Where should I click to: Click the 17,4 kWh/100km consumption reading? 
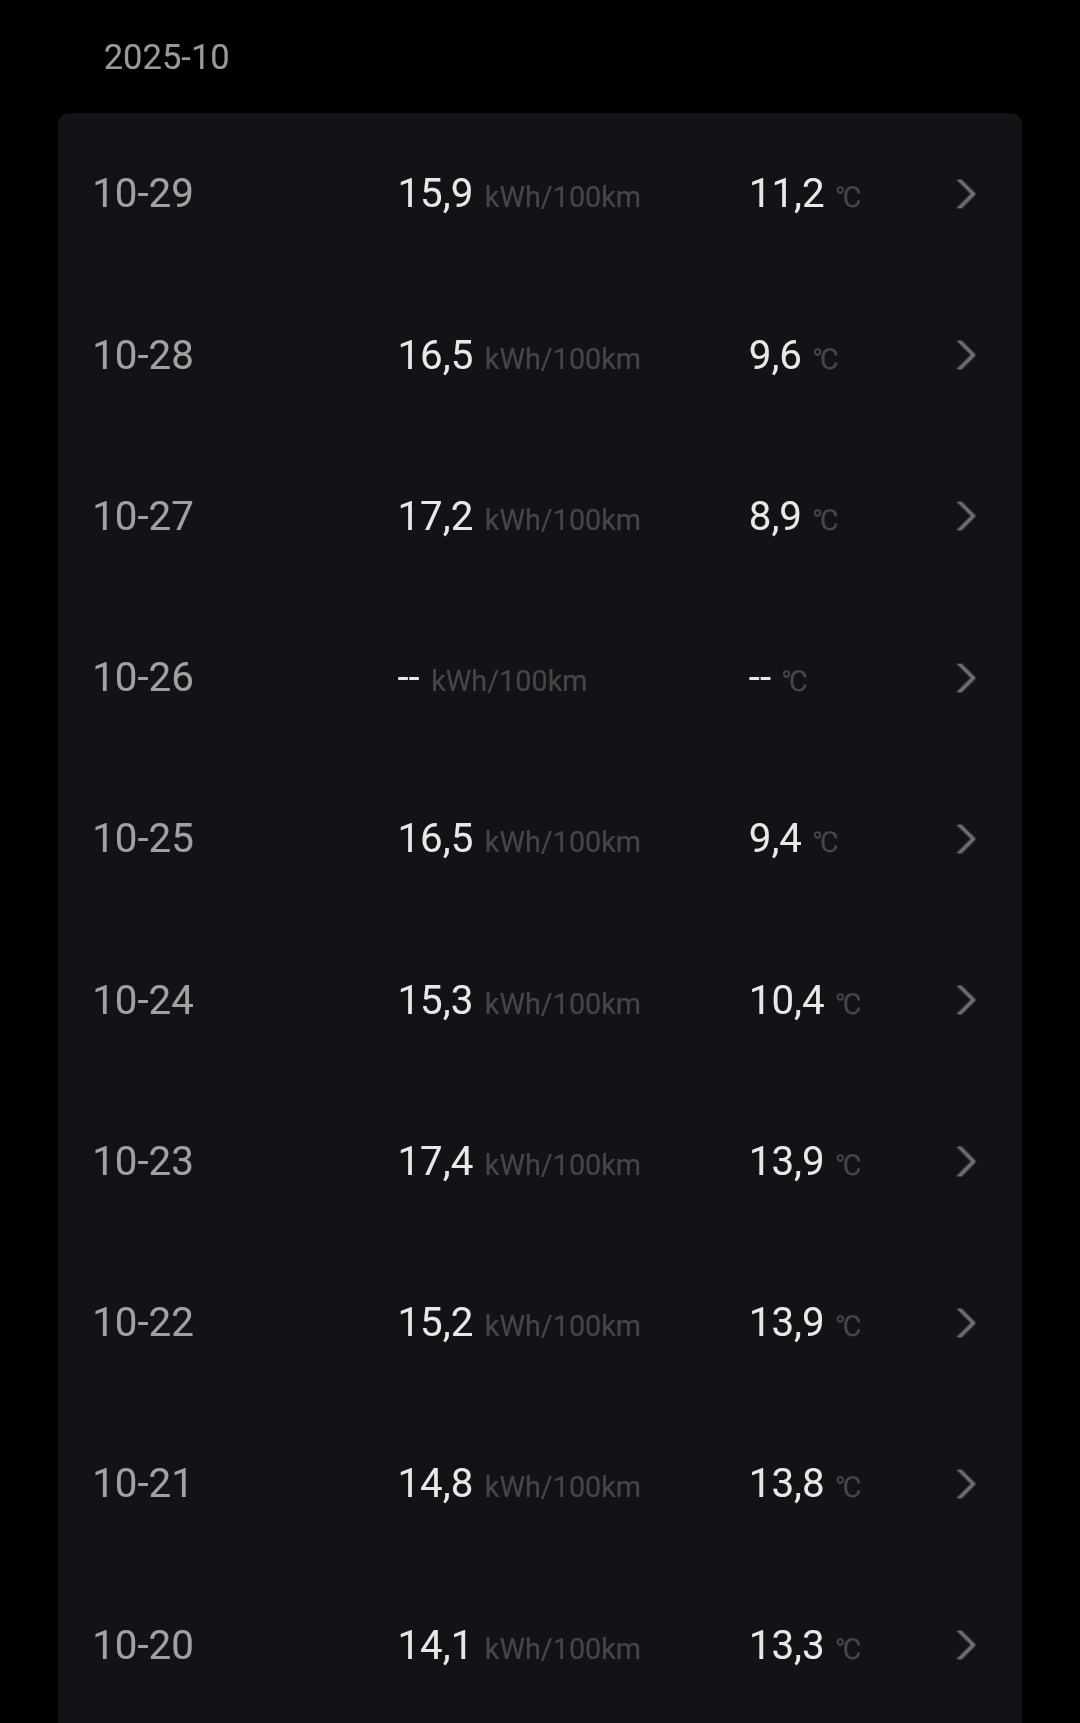[518, 1162]
